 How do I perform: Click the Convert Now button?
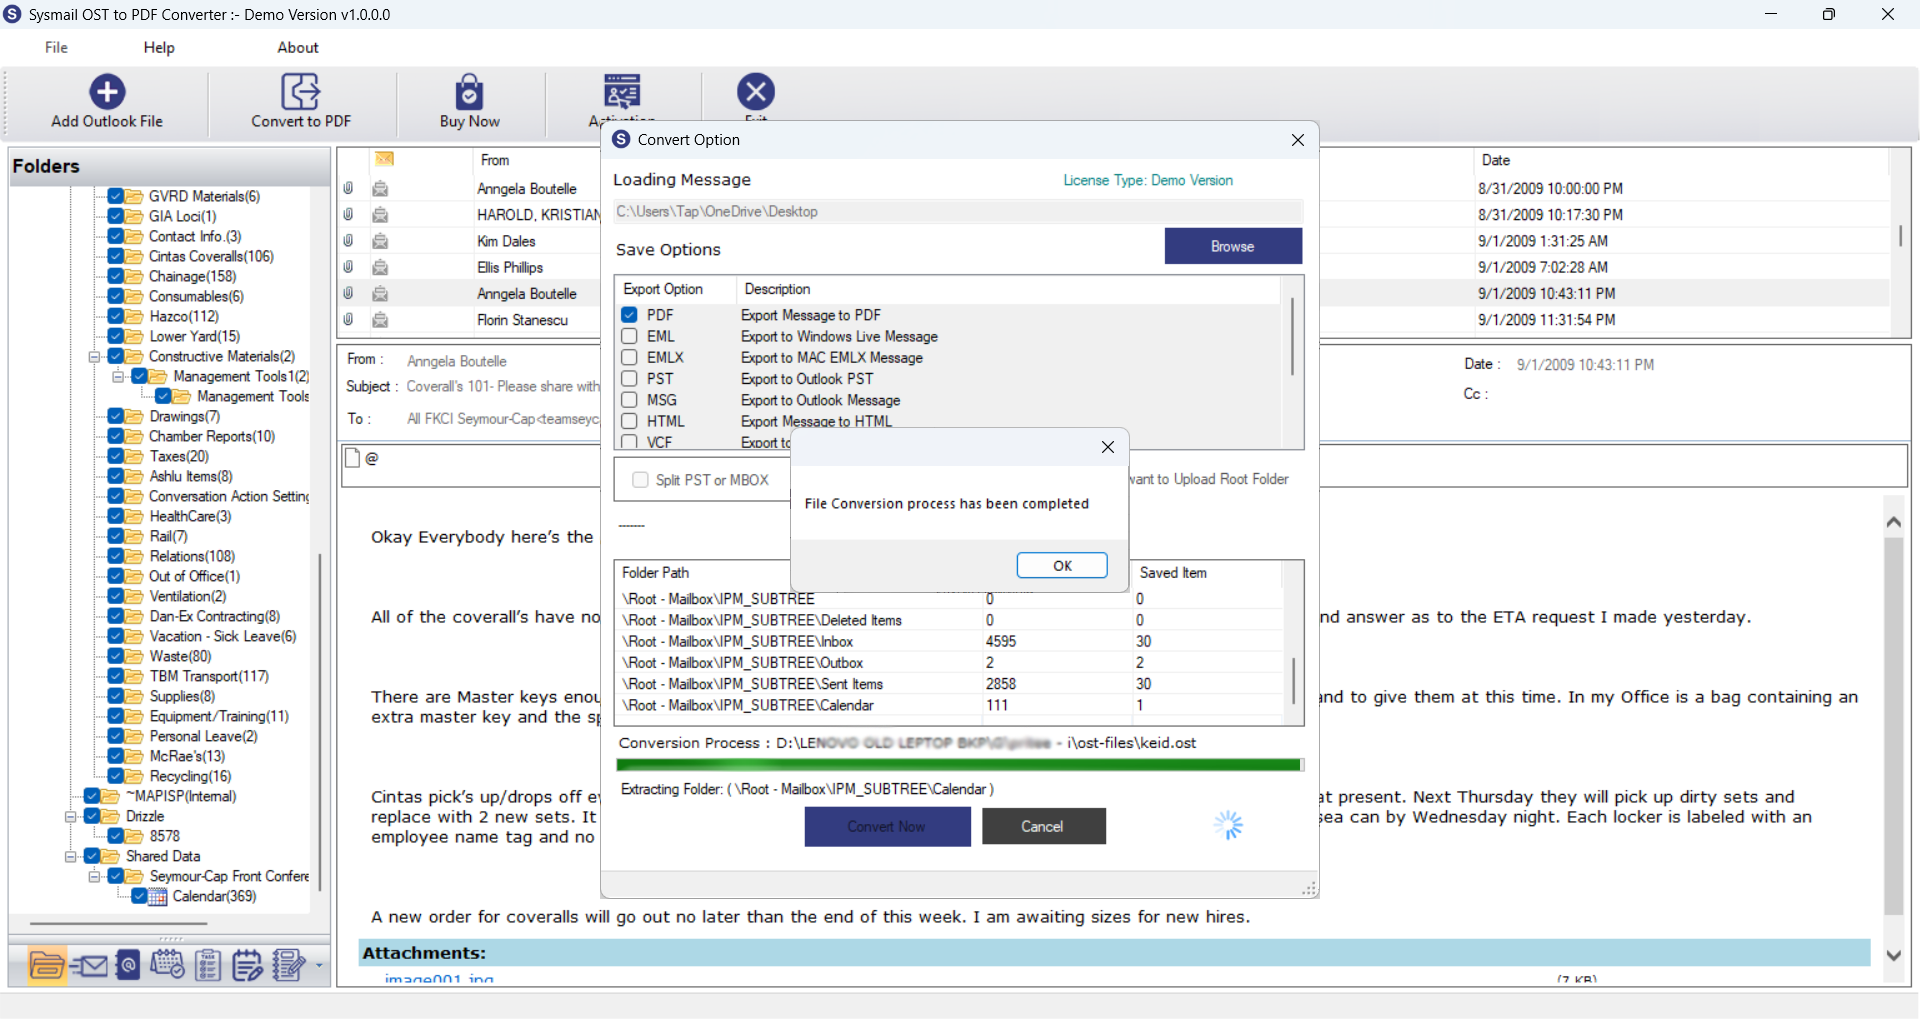pos(887,827)
